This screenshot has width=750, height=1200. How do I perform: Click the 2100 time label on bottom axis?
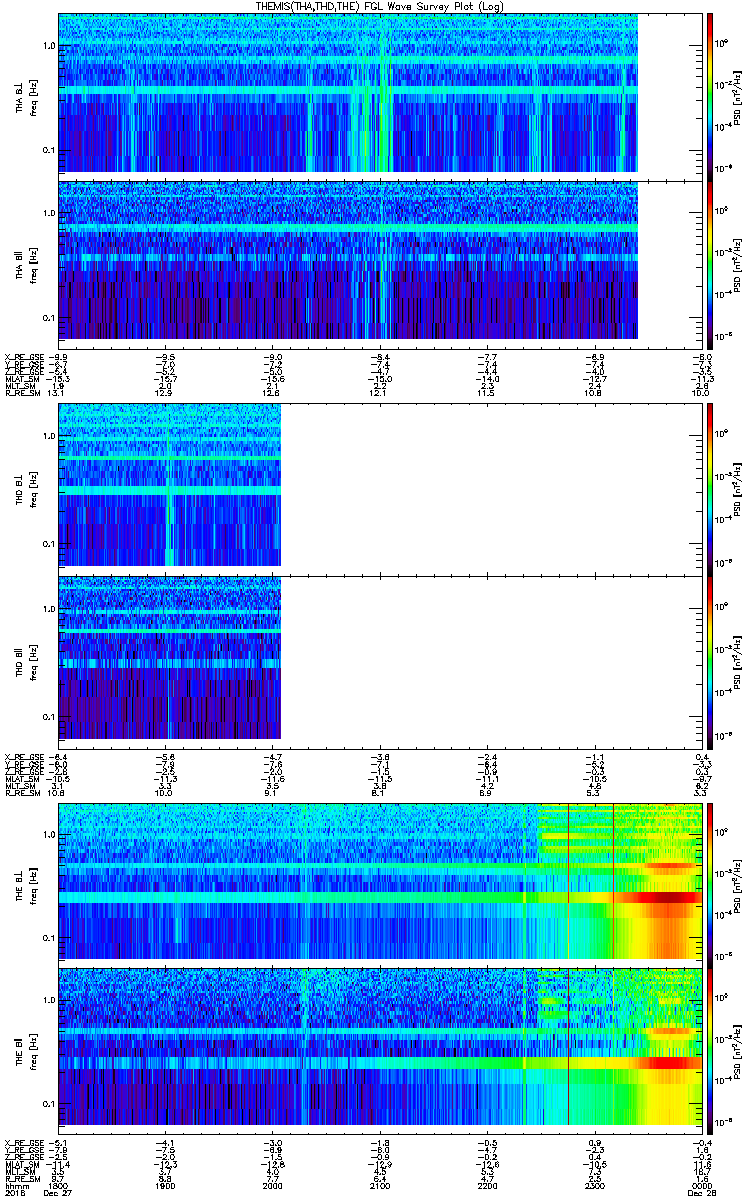tap(380, 1186)
